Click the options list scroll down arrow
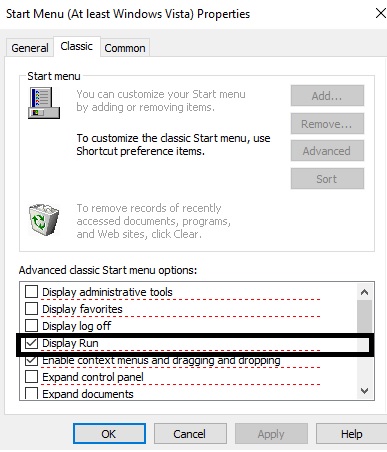The image size is (387, 452). pyautogui.click(x=364, y=391)
